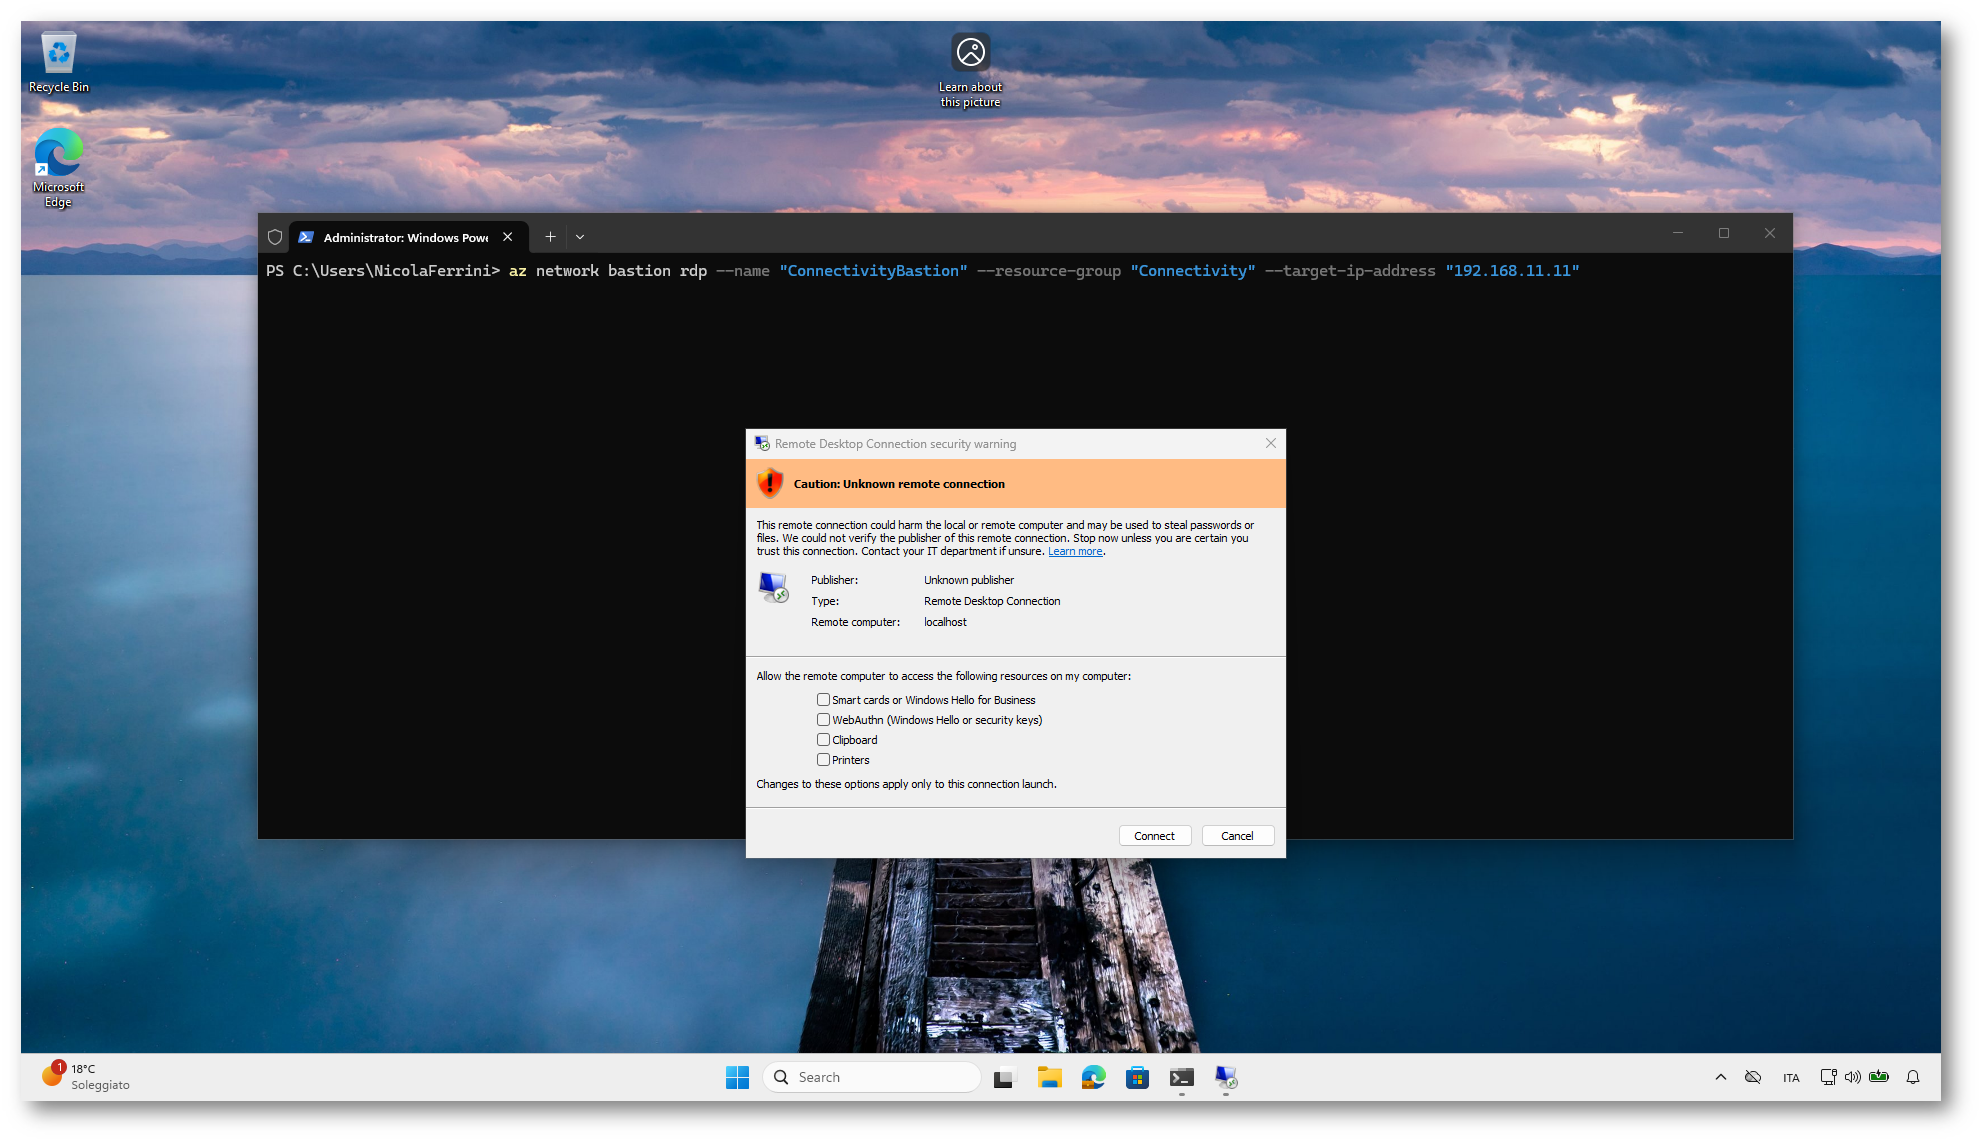Open the Recycle Bin desktop icon
1983x1143 pixels.
(58, 62)
